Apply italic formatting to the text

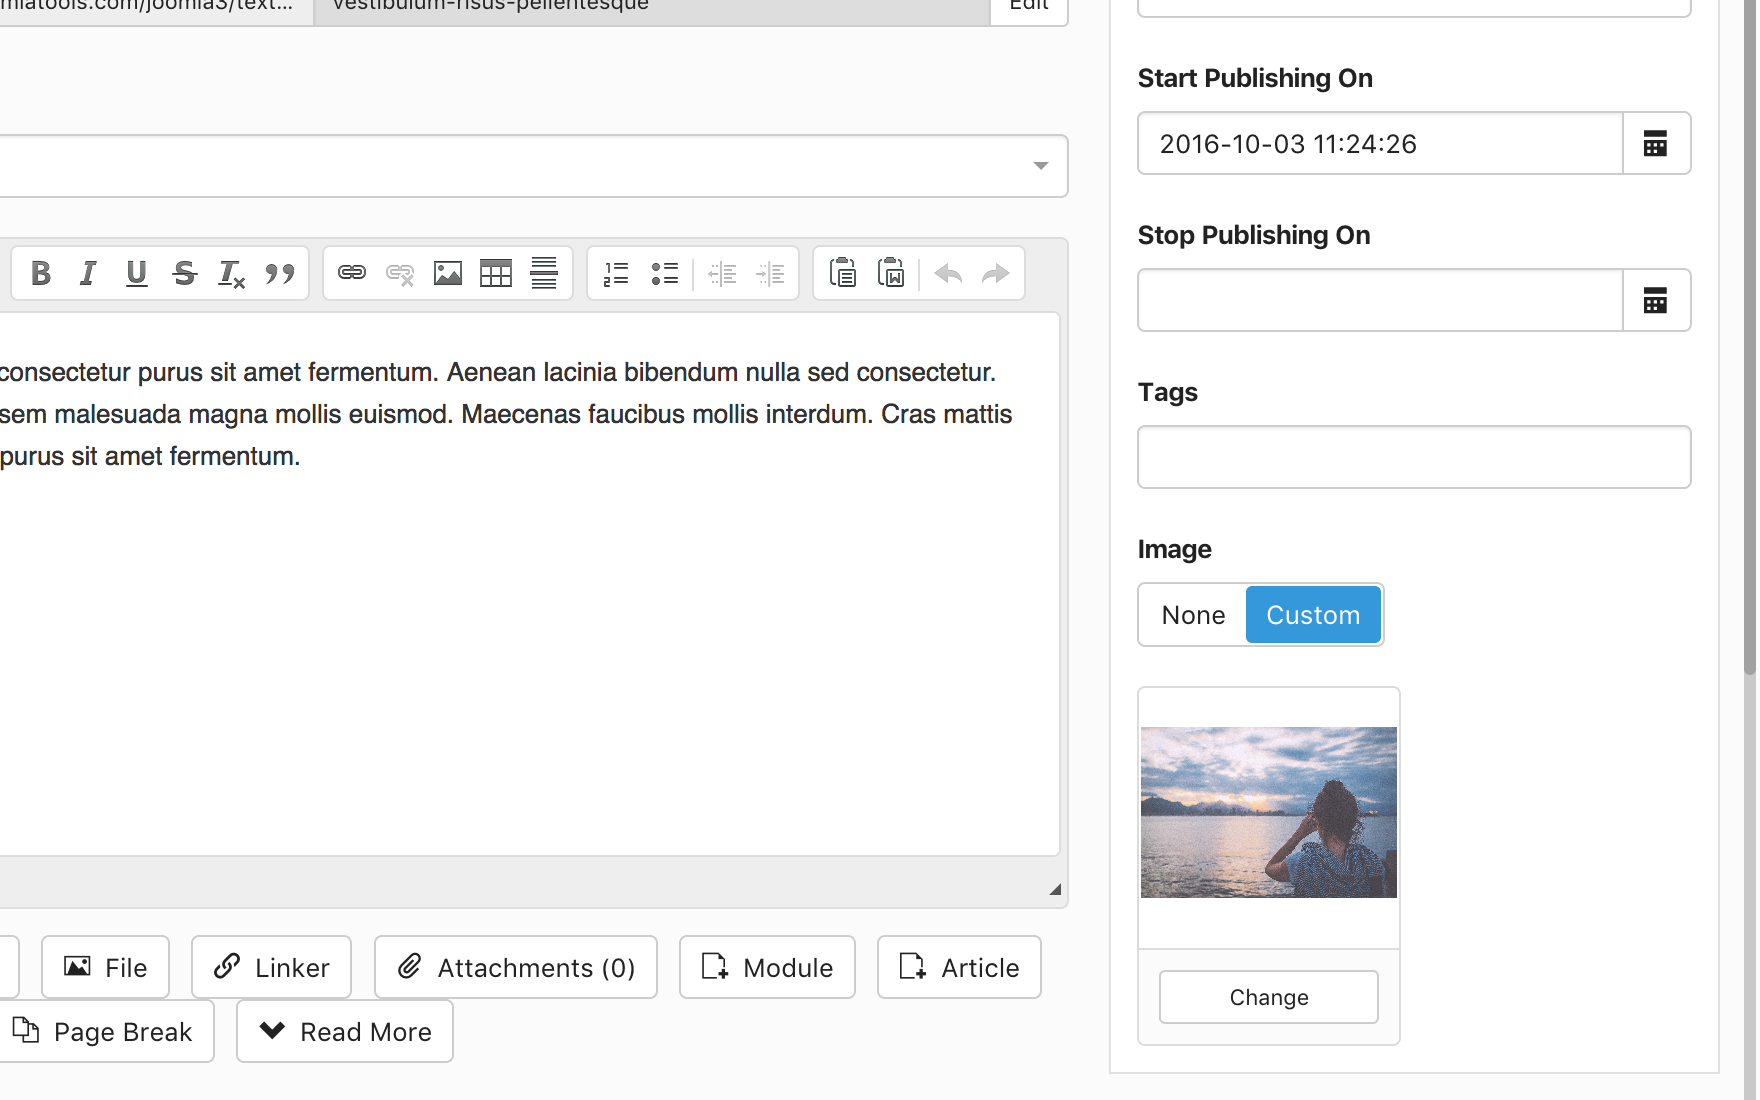tap(88, 273)
